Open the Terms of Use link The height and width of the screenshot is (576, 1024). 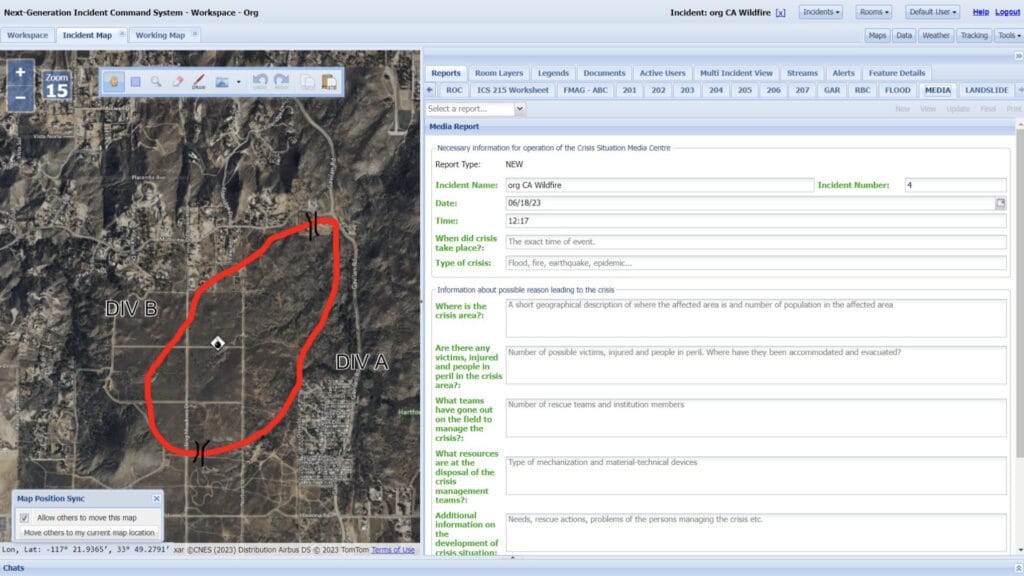(x=392, y=550)
